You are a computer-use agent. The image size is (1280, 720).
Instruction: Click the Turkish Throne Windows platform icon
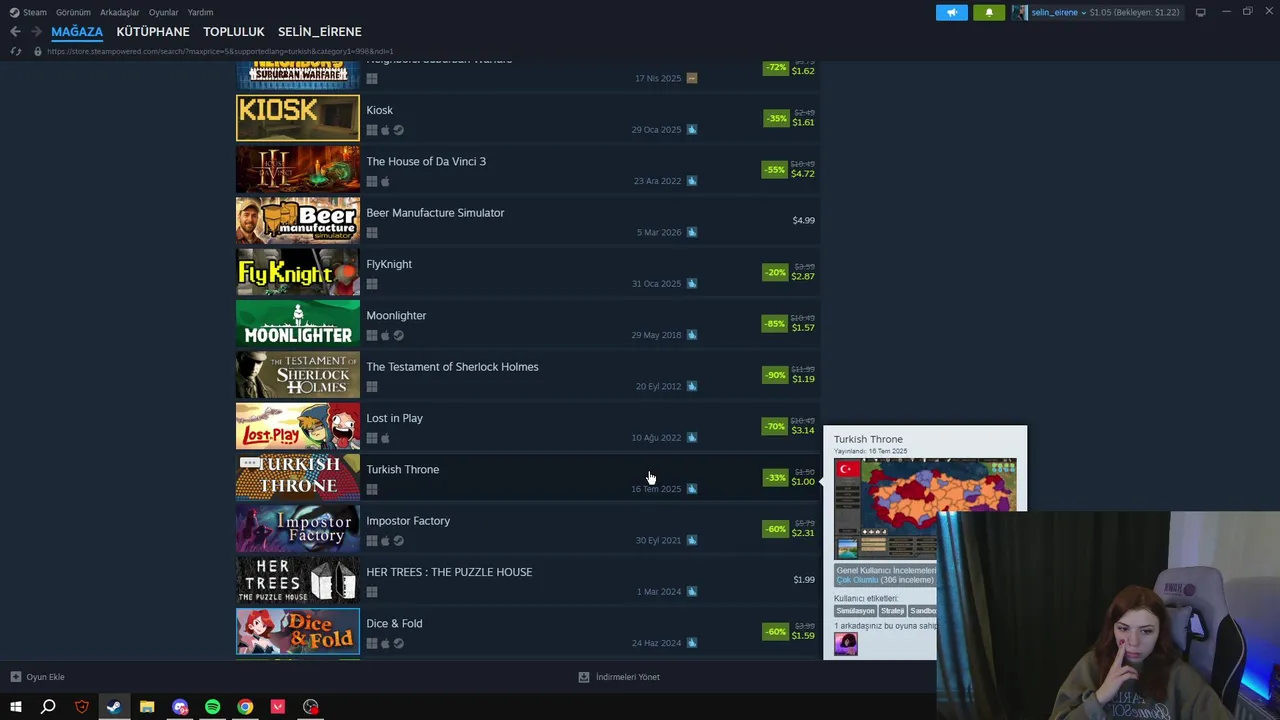point(372,489)
